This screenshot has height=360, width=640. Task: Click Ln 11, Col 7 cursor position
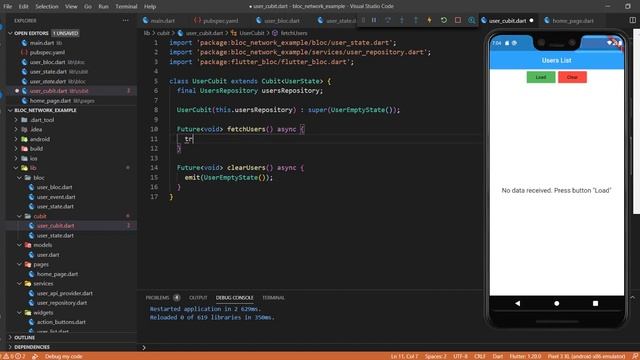(404, 356)
